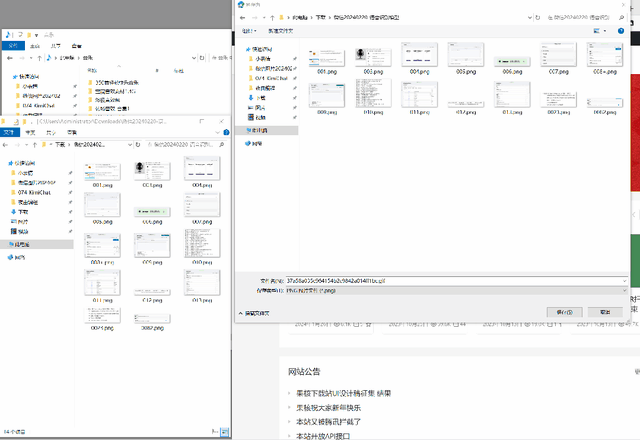Image resolution: width=640 pixels, height=440 pixels.
Task: Expand address dropdown in music Explorer window
Action: (194, 58)
